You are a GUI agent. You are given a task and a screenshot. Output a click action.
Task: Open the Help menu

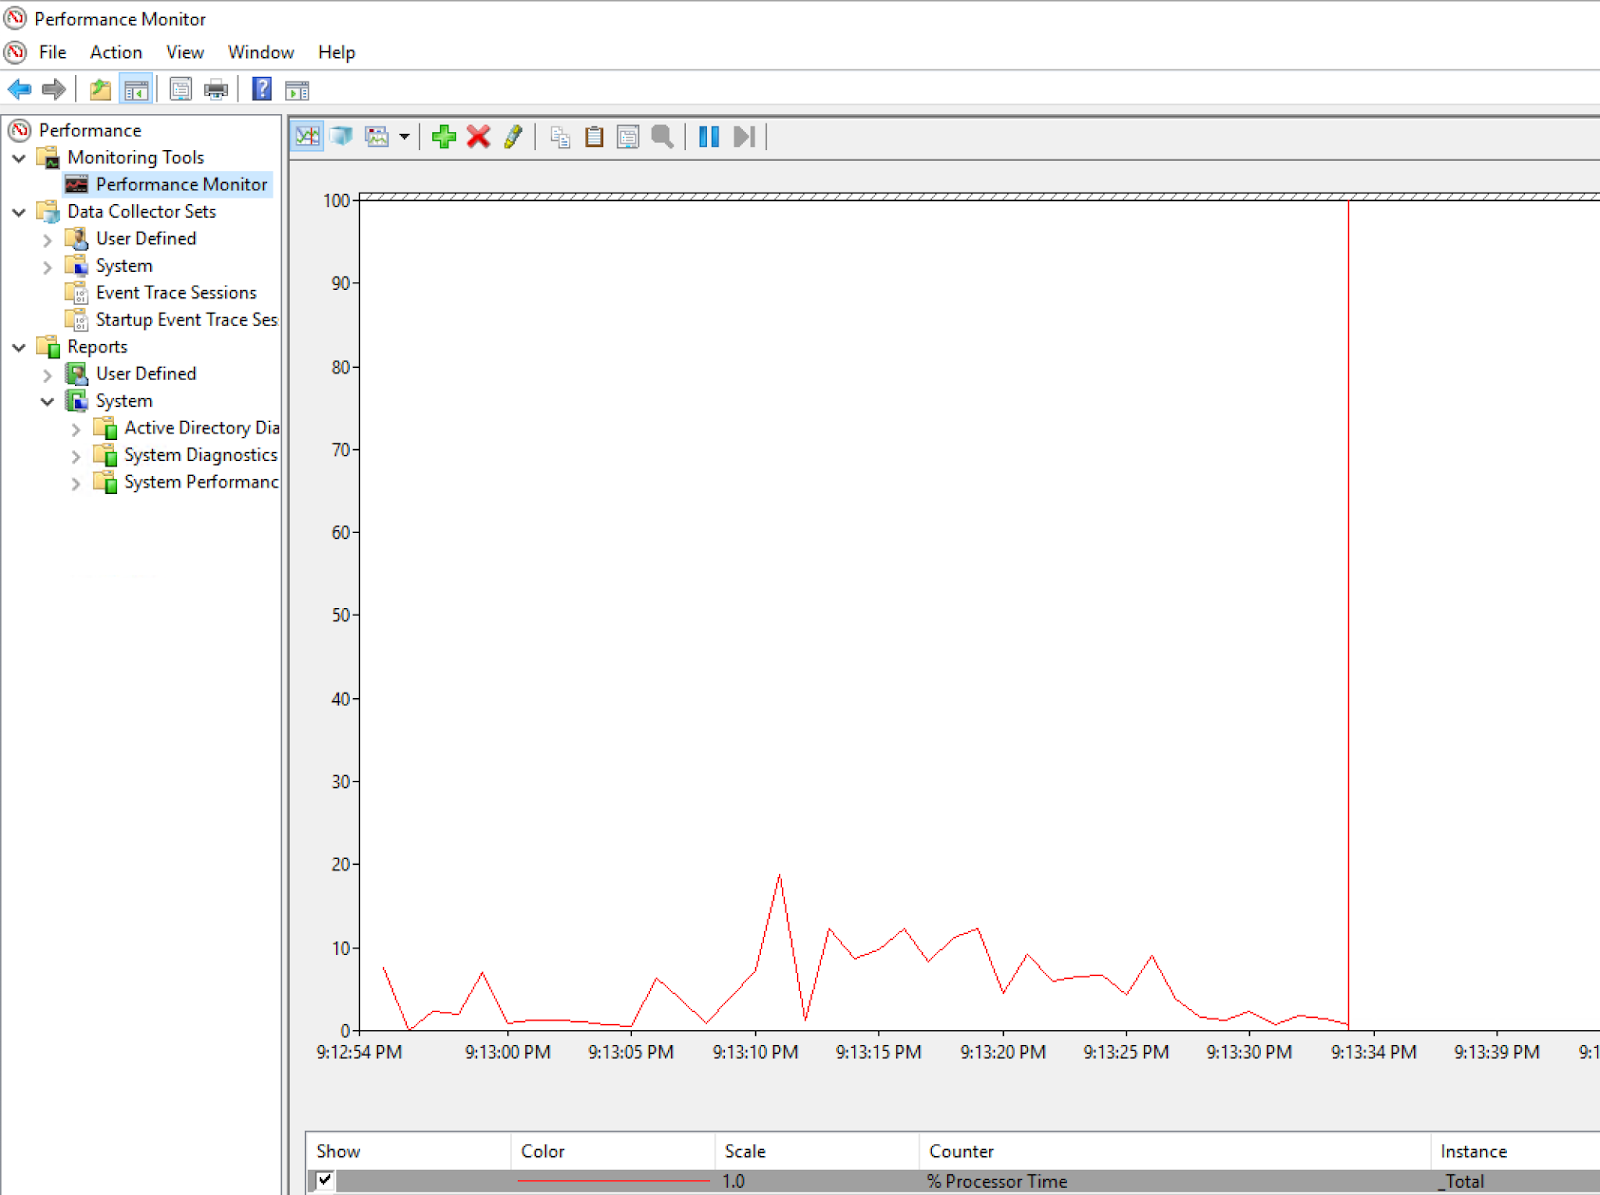[x=337, y=52]
